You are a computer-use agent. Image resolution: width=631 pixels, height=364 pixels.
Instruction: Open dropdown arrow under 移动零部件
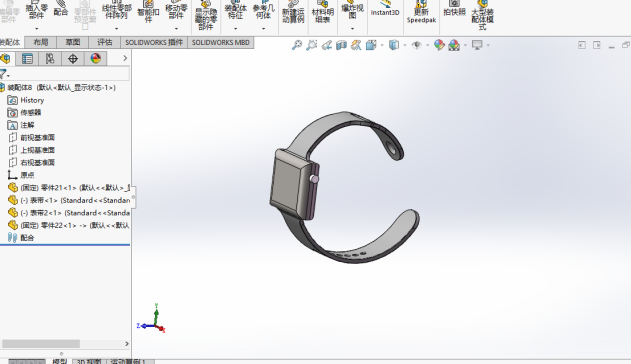click(x=176, y=29)
